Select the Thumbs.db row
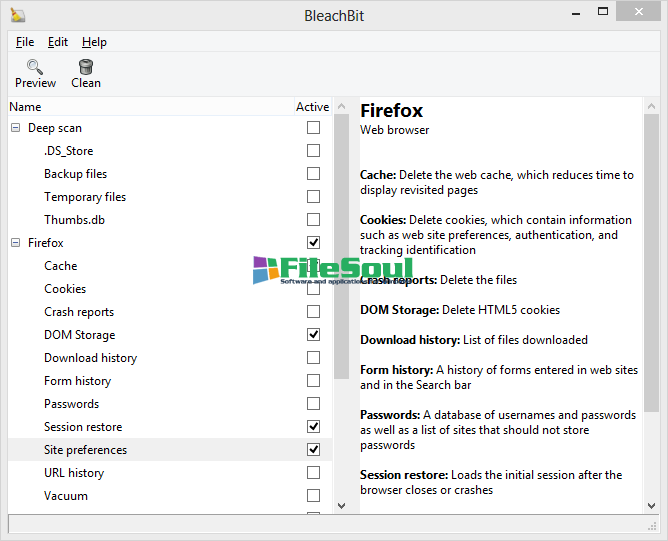 point(170,219)
